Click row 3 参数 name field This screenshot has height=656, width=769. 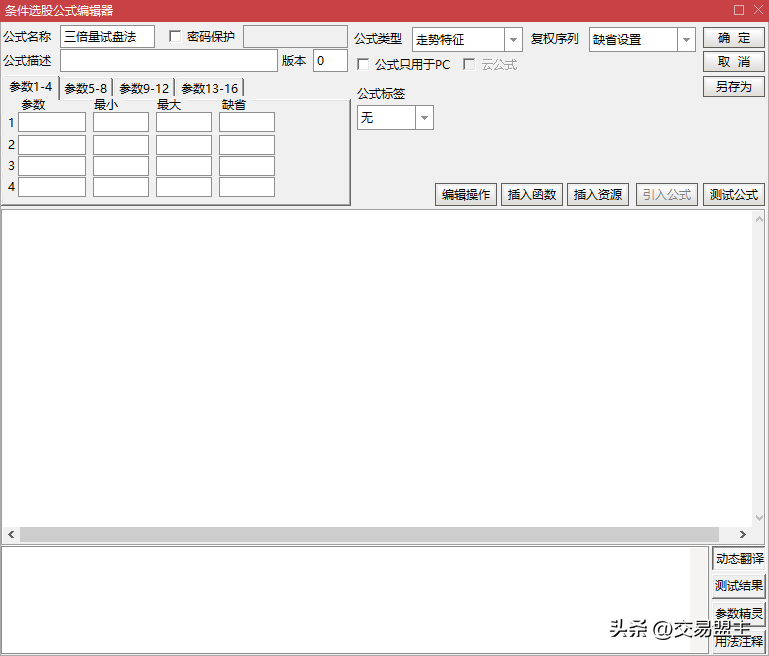pyautogui.click(x=52, y=166)
